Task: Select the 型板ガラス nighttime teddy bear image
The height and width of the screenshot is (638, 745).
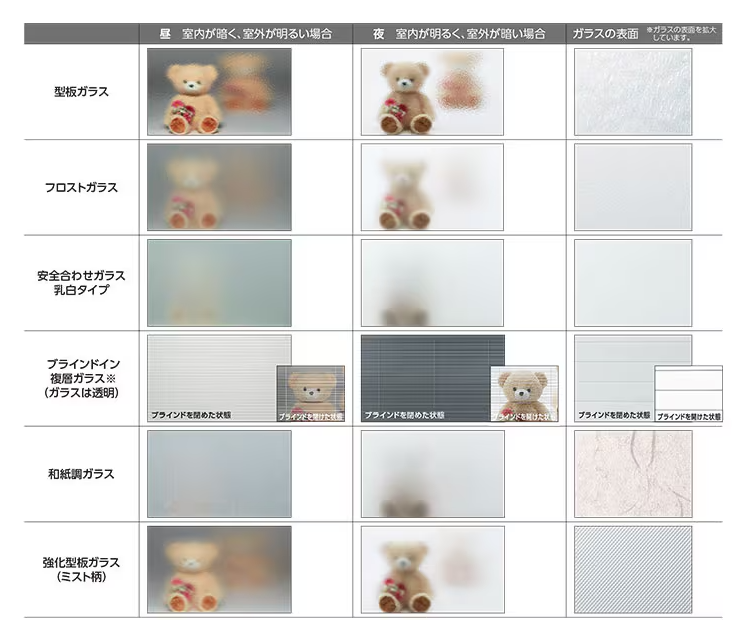Action: (x=432, y=92)
